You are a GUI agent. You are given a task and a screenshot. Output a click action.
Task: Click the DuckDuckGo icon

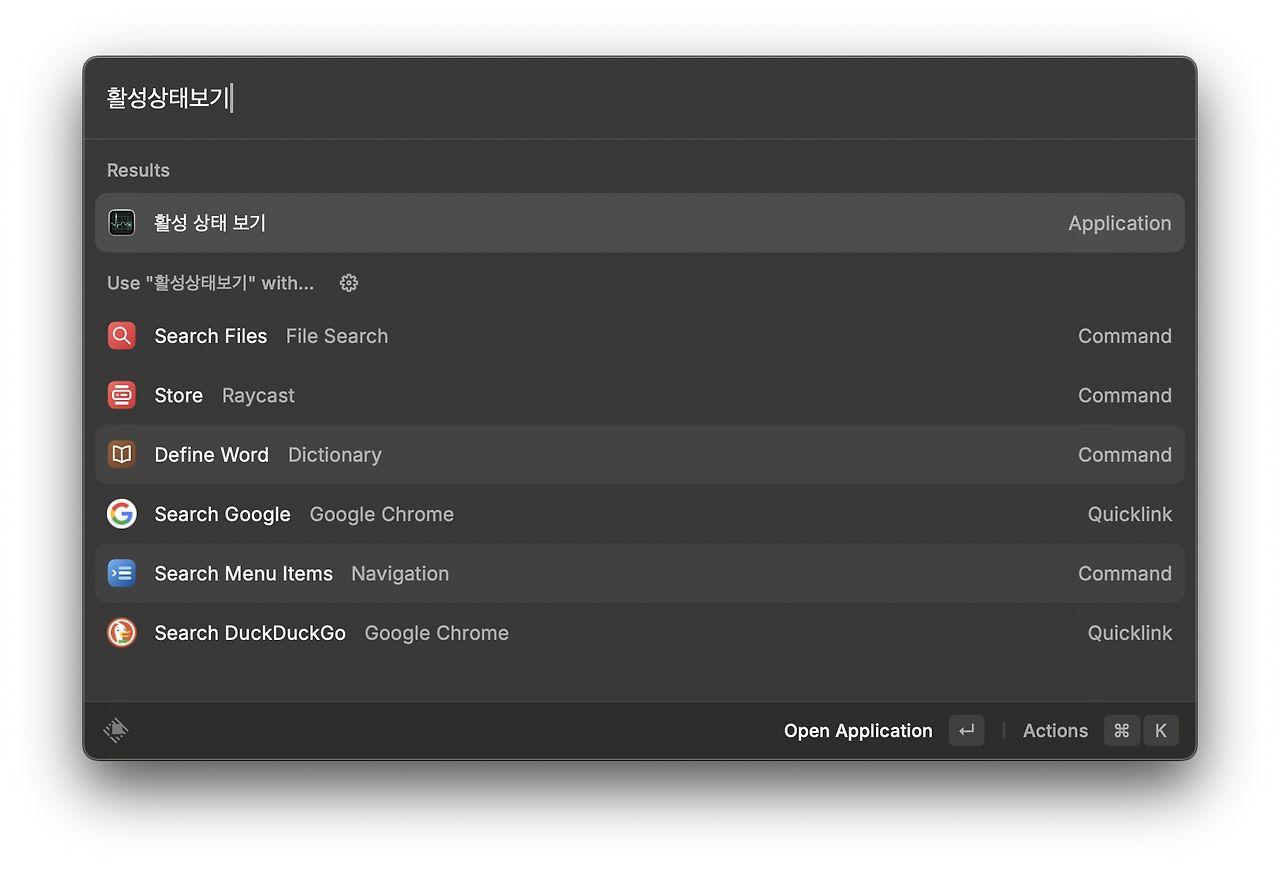click(x=121, y=632)
